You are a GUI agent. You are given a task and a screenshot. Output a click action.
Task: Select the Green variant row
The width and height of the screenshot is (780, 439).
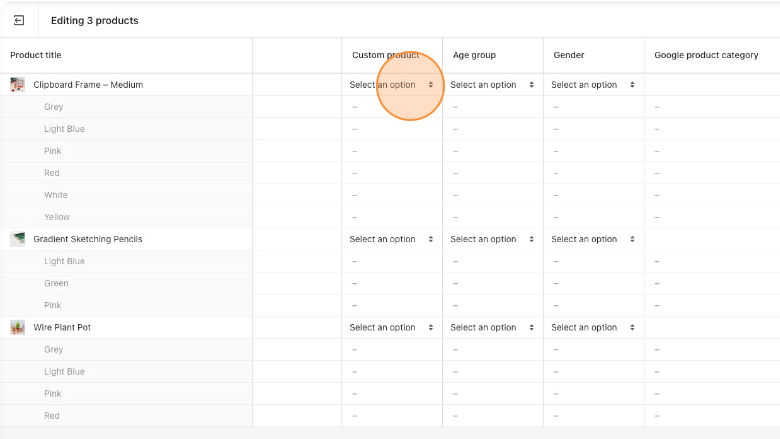tap(126, 283)
